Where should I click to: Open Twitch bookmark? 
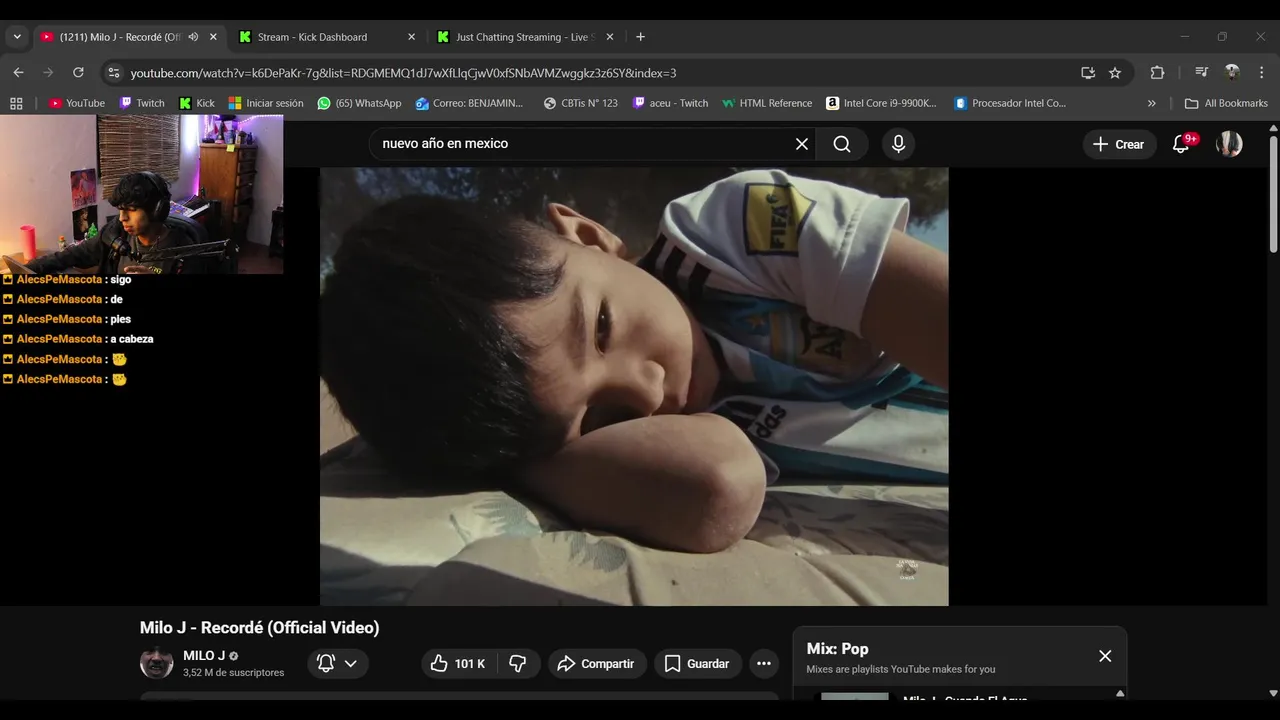(x=142, y=103)
